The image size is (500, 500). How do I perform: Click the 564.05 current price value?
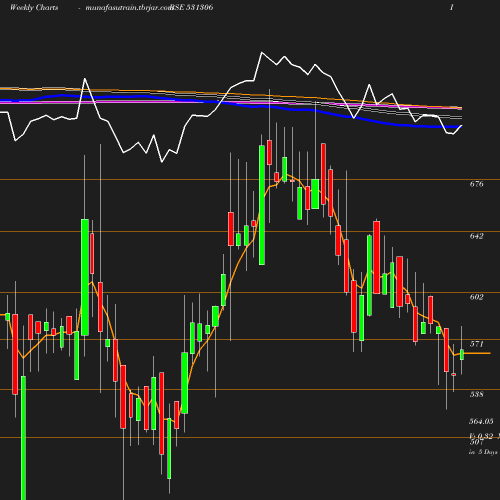pos(481,421)
